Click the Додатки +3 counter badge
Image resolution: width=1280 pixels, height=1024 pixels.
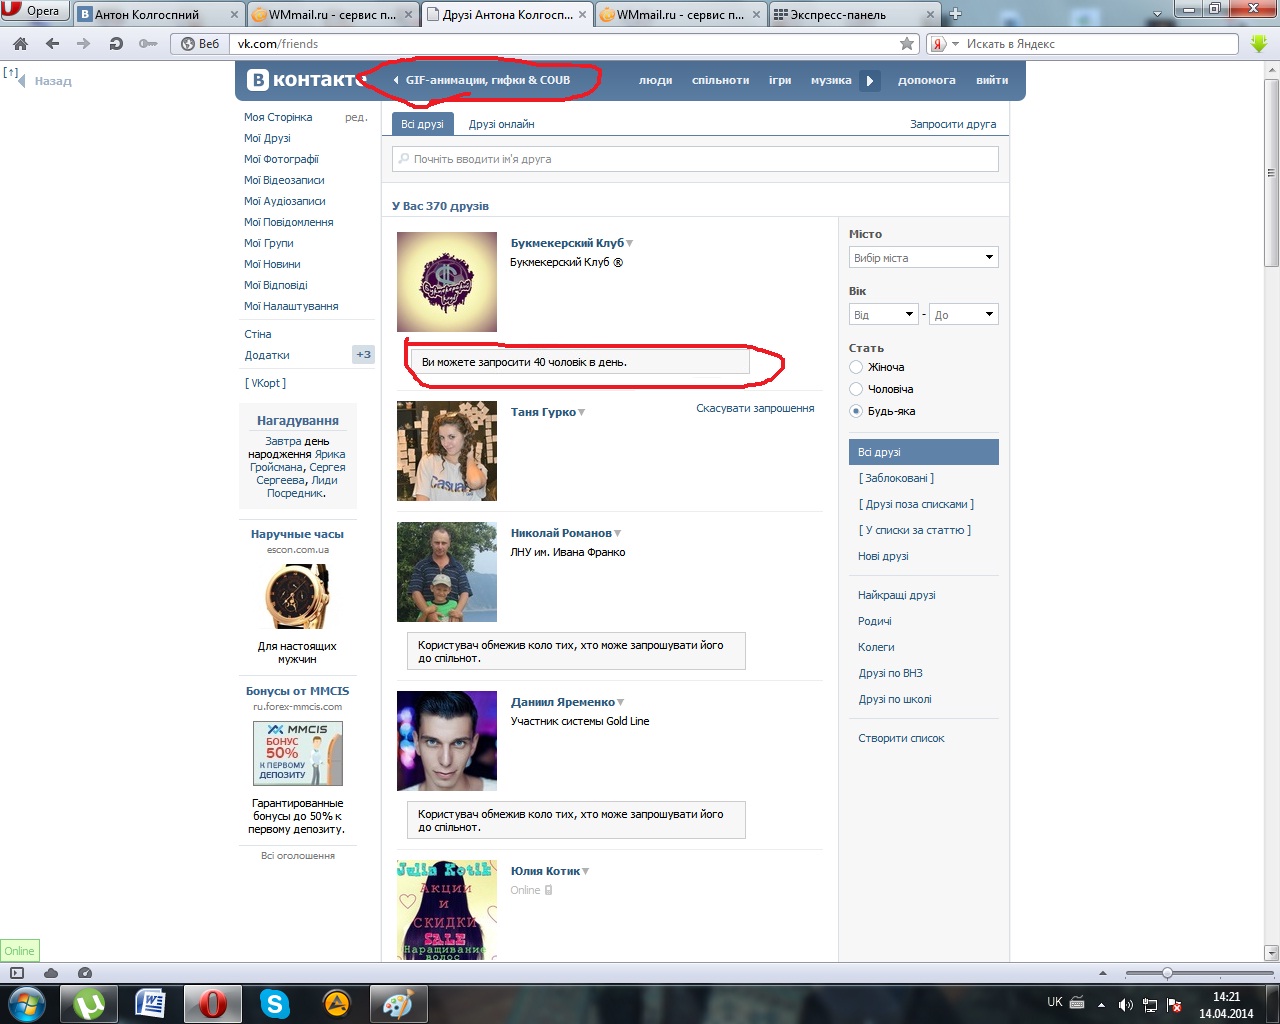(x=363, y=355)
